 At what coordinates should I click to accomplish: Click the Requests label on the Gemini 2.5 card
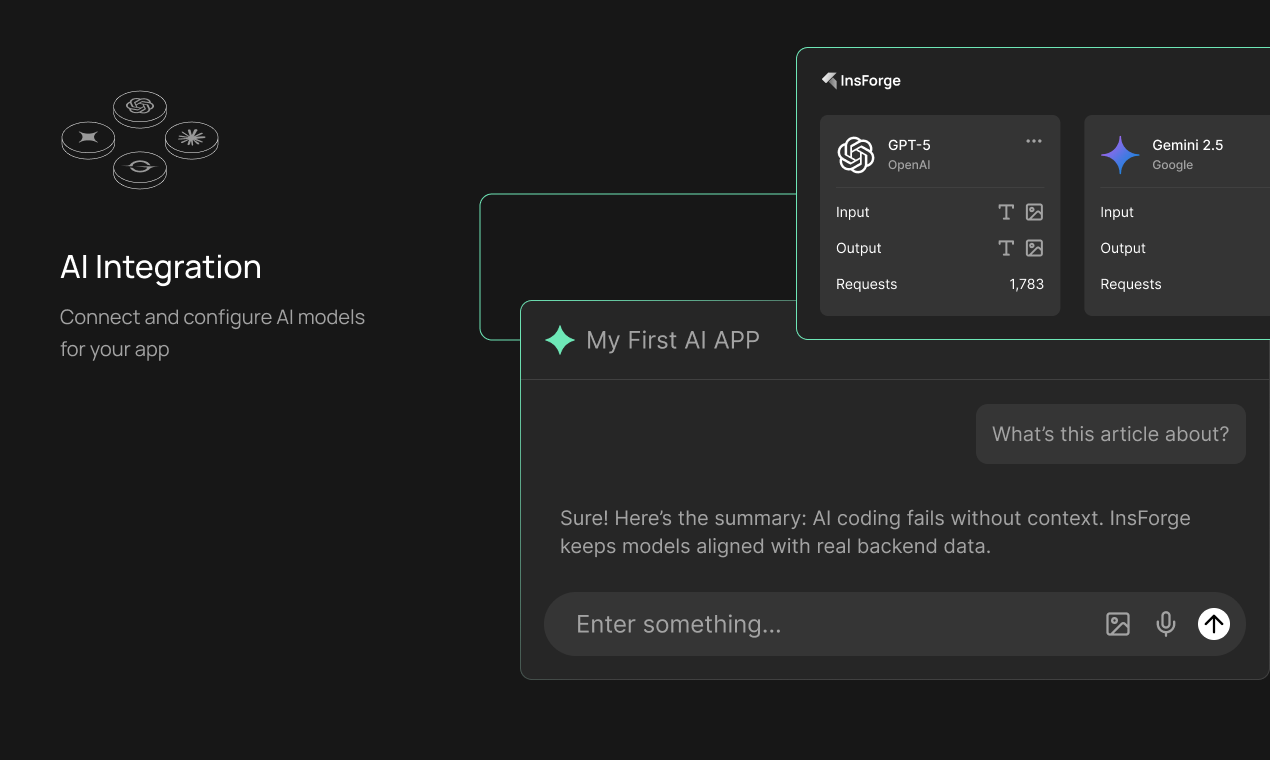pyautogui.click(x=1131, y=284)
